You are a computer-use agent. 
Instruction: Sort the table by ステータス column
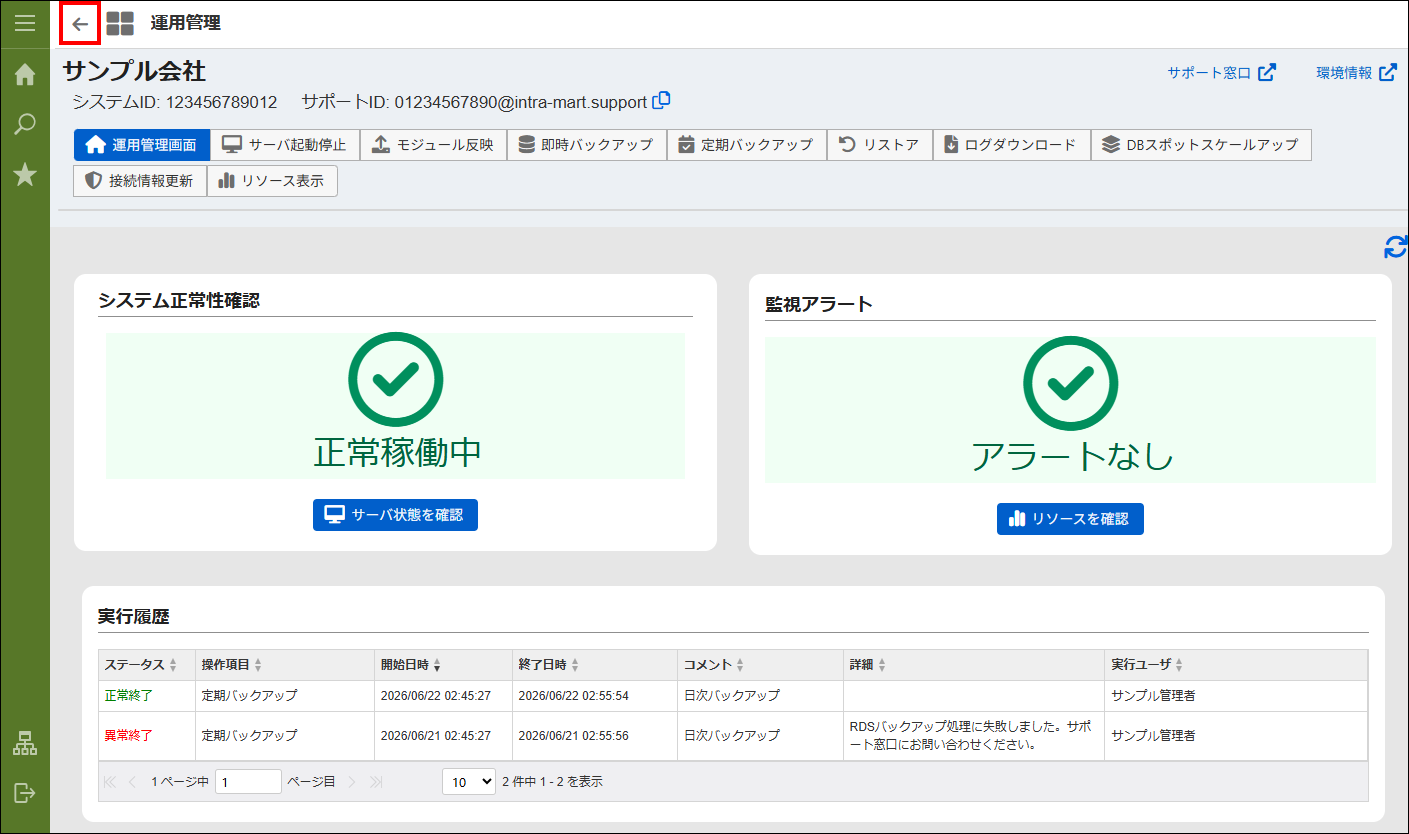pyautogui.click(x=141, y=665)
